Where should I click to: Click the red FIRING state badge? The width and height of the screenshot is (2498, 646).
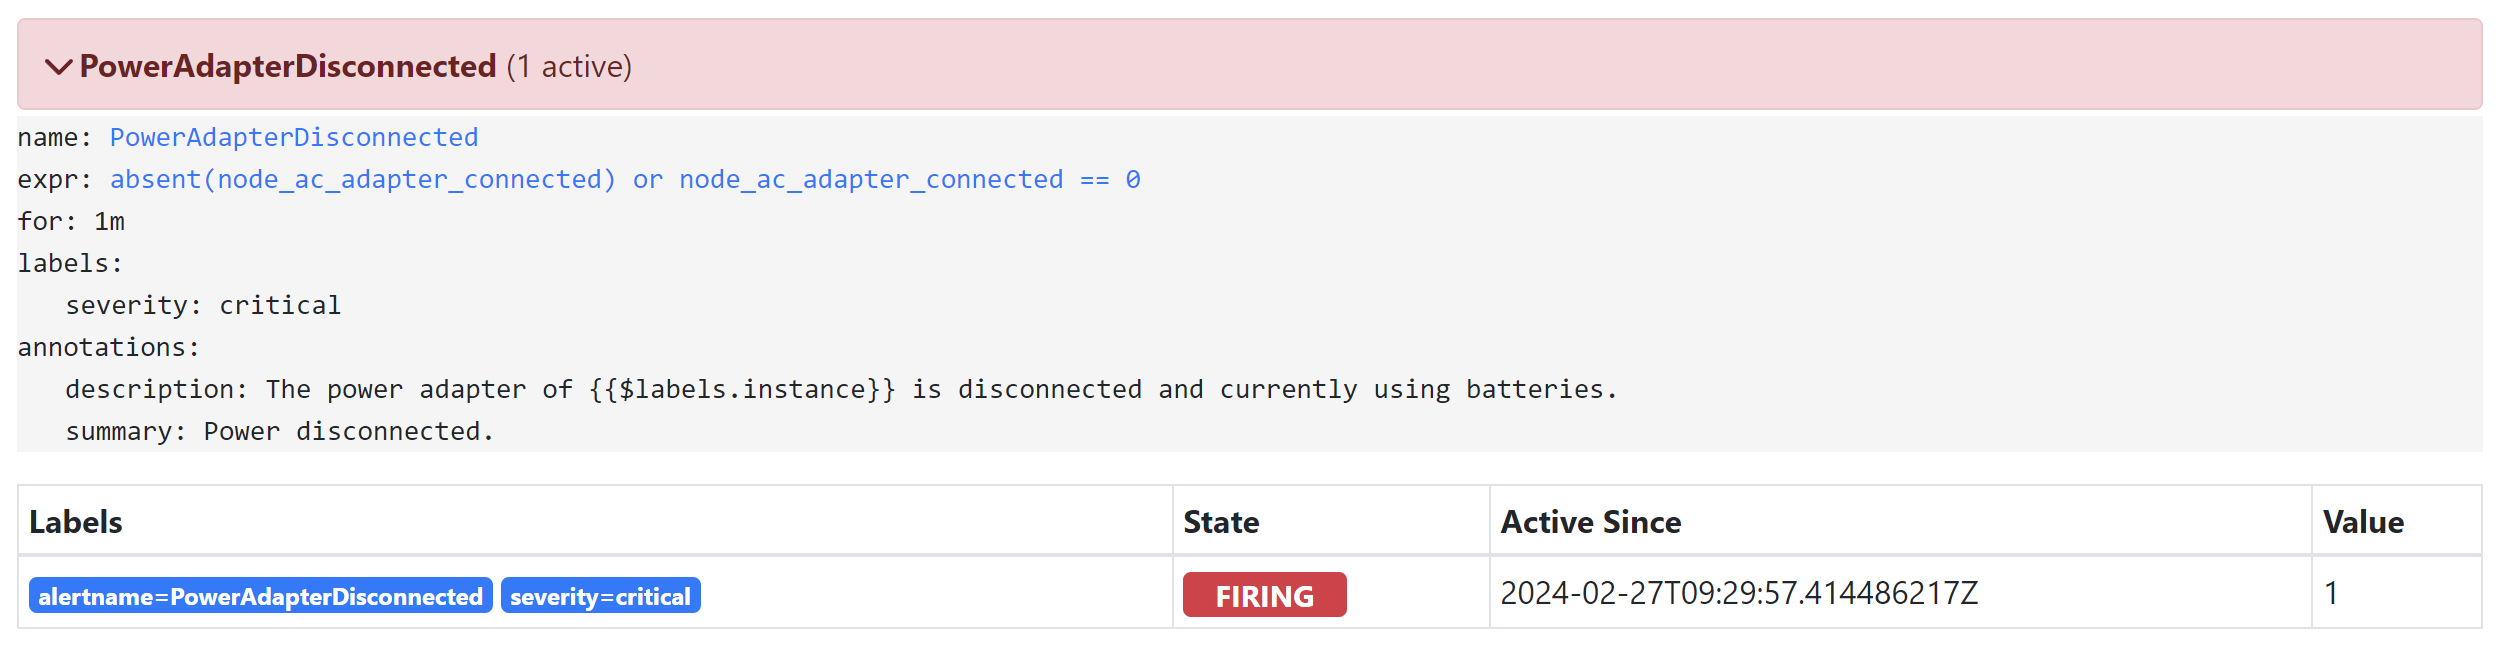click(x=1264, y=596)
